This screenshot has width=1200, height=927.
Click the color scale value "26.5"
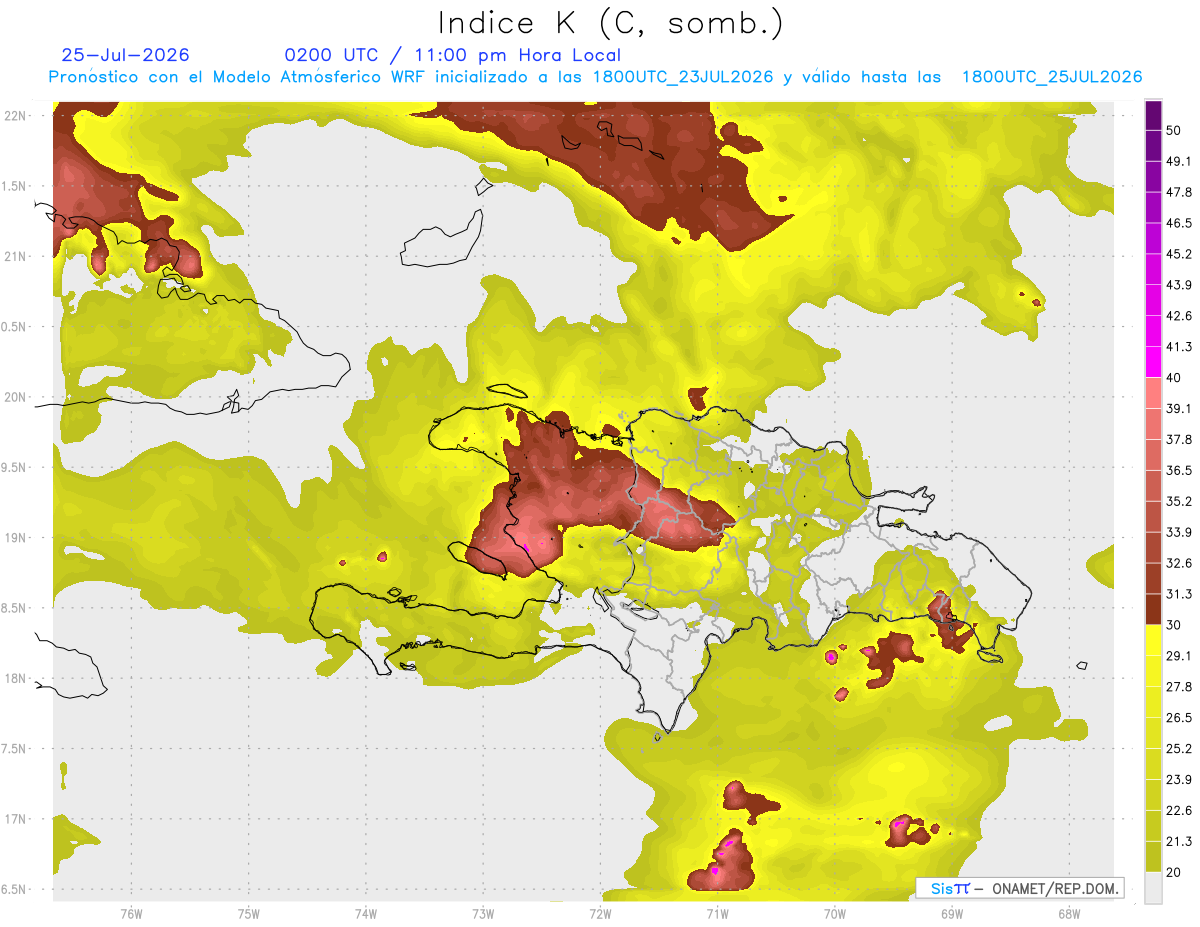click(x=1179, y=718)
